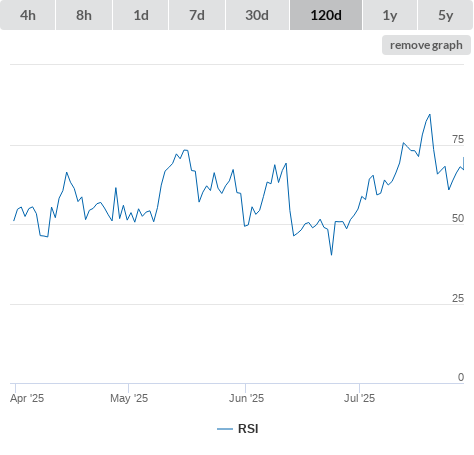This screenshot has height=455, width=474.
Task: Click the Jul '25 axis tick label
Action: click(x=359, y=398)
